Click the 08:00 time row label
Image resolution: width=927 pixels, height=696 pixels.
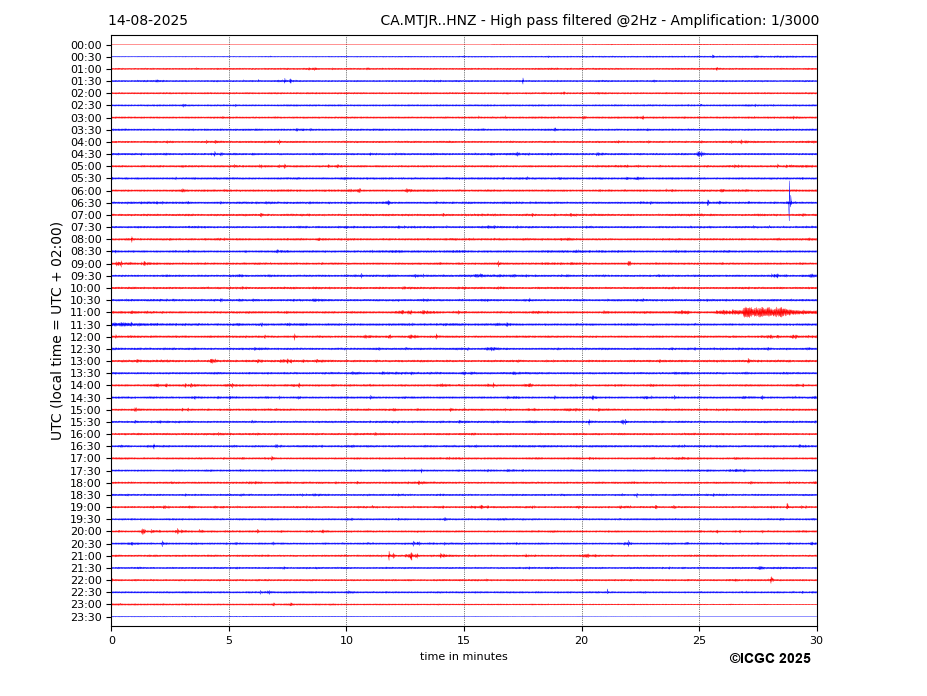pyautogui.click(x=86, y=239)
